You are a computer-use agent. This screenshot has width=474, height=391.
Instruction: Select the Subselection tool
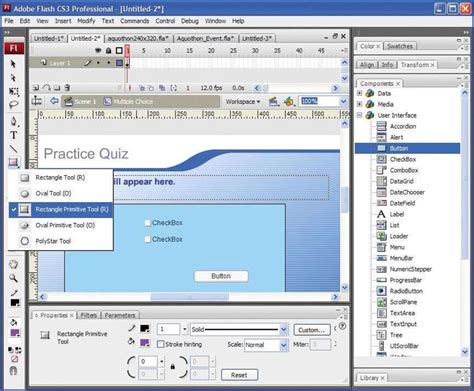point(13,77)
